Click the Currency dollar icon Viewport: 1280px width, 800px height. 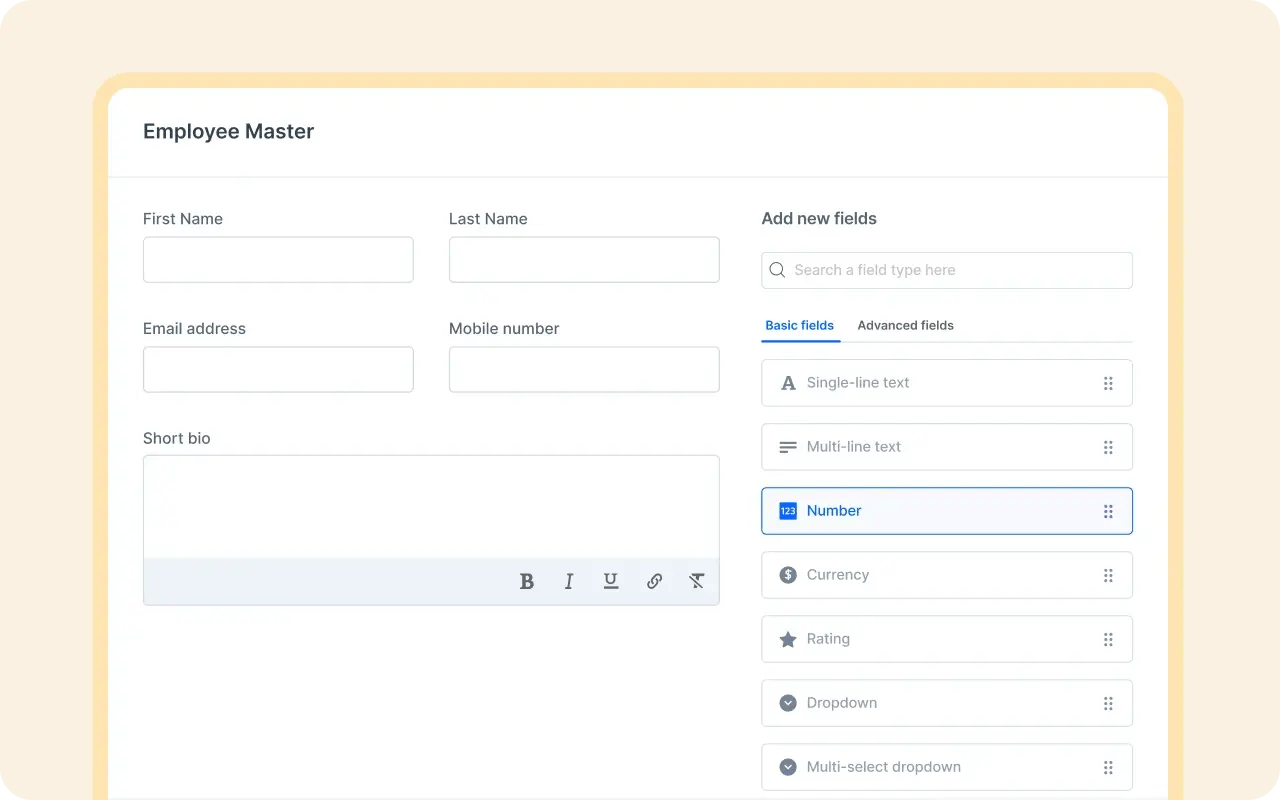788,575
